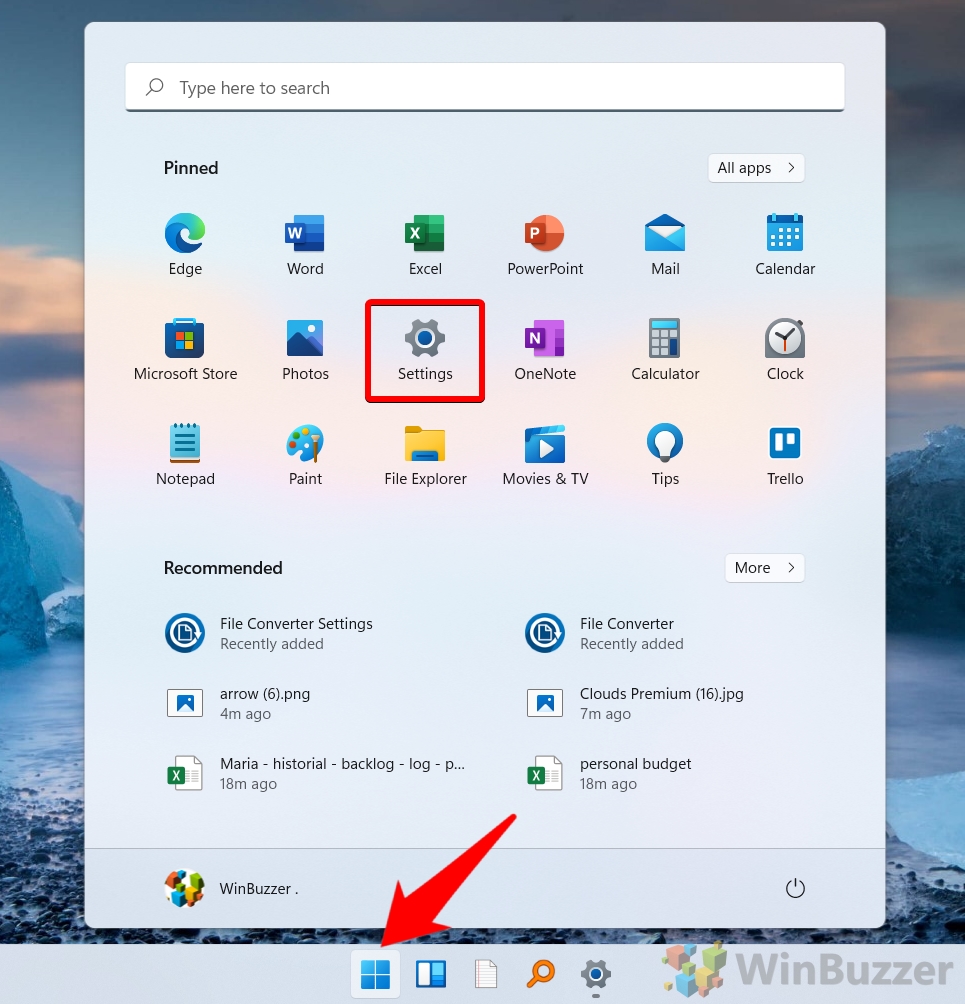Launch Word from the pinned apps

[305, 245]
